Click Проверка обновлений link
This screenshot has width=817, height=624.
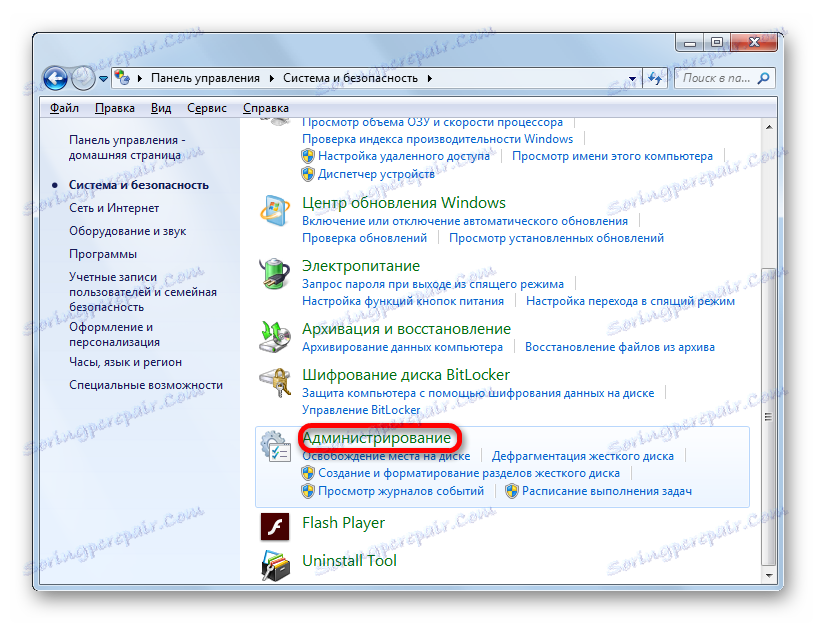(364, 238)
